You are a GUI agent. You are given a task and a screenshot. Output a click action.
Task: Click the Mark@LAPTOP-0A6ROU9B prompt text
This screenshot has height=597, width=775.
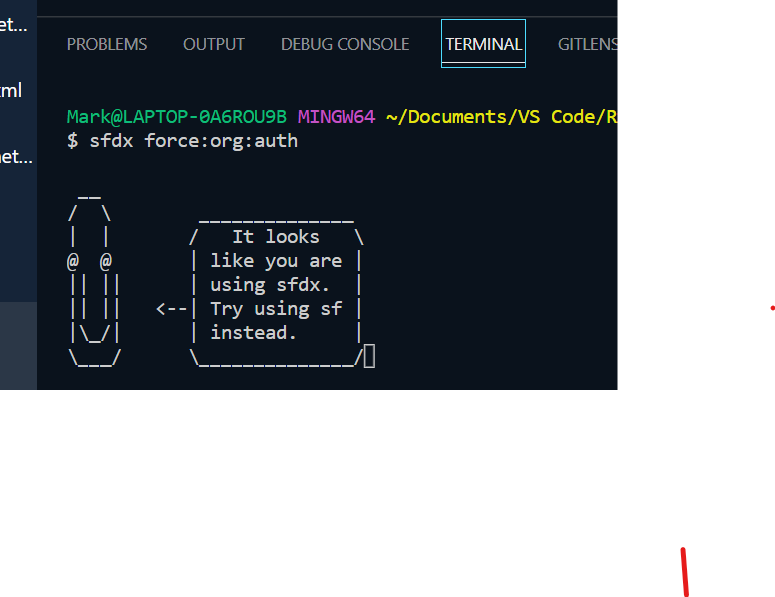tap(176, 117)
